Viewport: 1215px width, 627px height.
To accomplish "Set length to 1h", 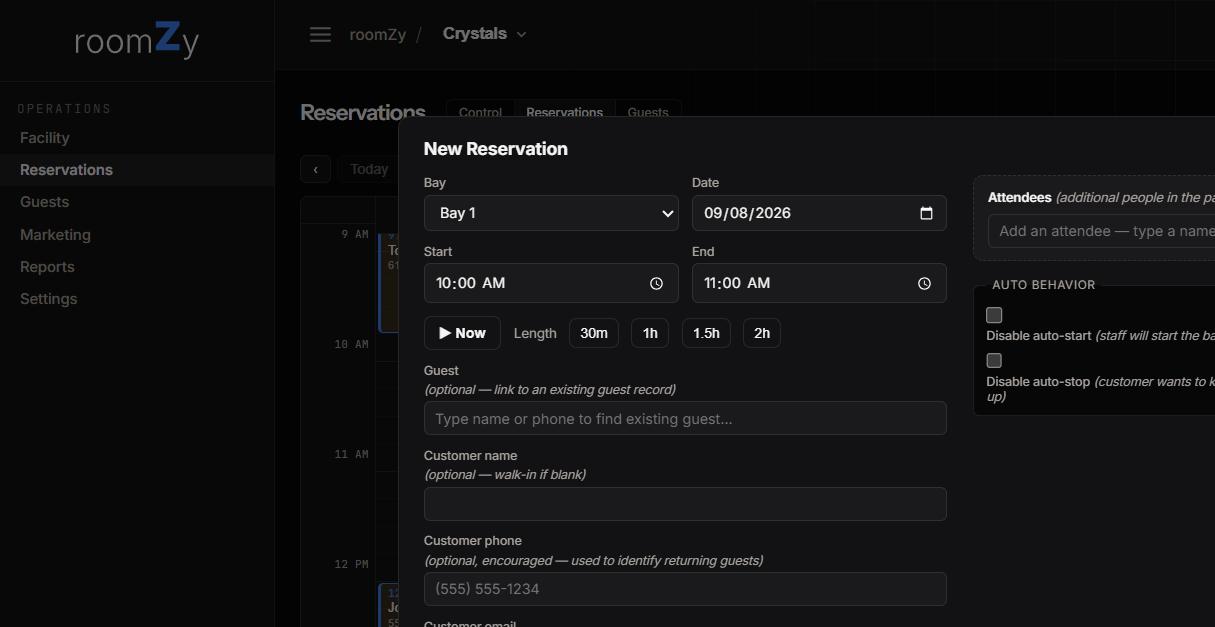I will click(x=650, y=333).
